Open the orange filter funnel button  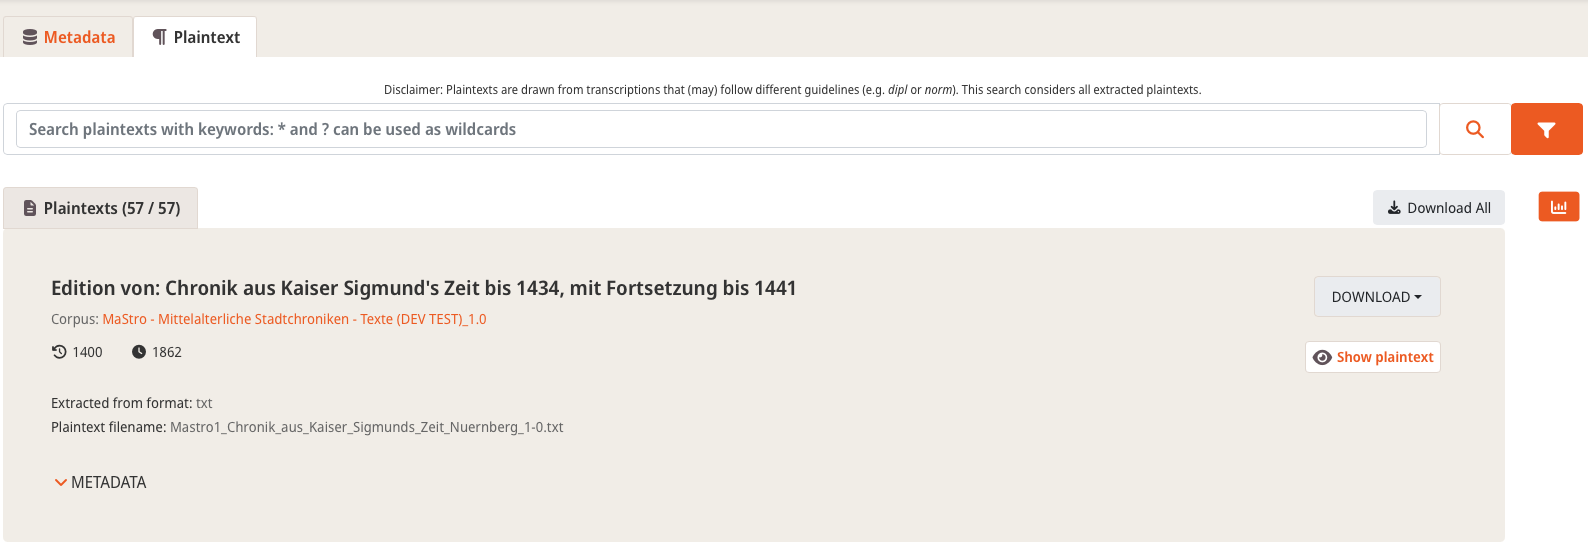(x=1546, y=129)
